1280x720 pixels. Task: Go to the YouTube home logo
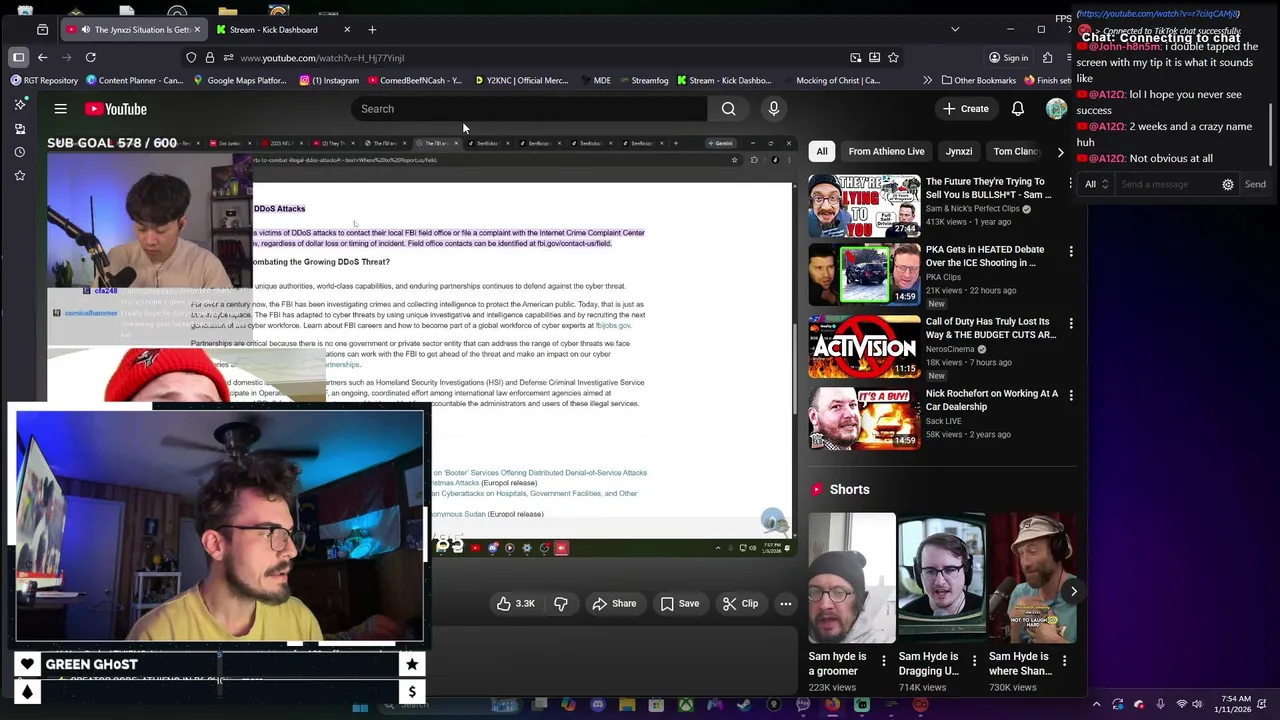(x=115, y=109)
